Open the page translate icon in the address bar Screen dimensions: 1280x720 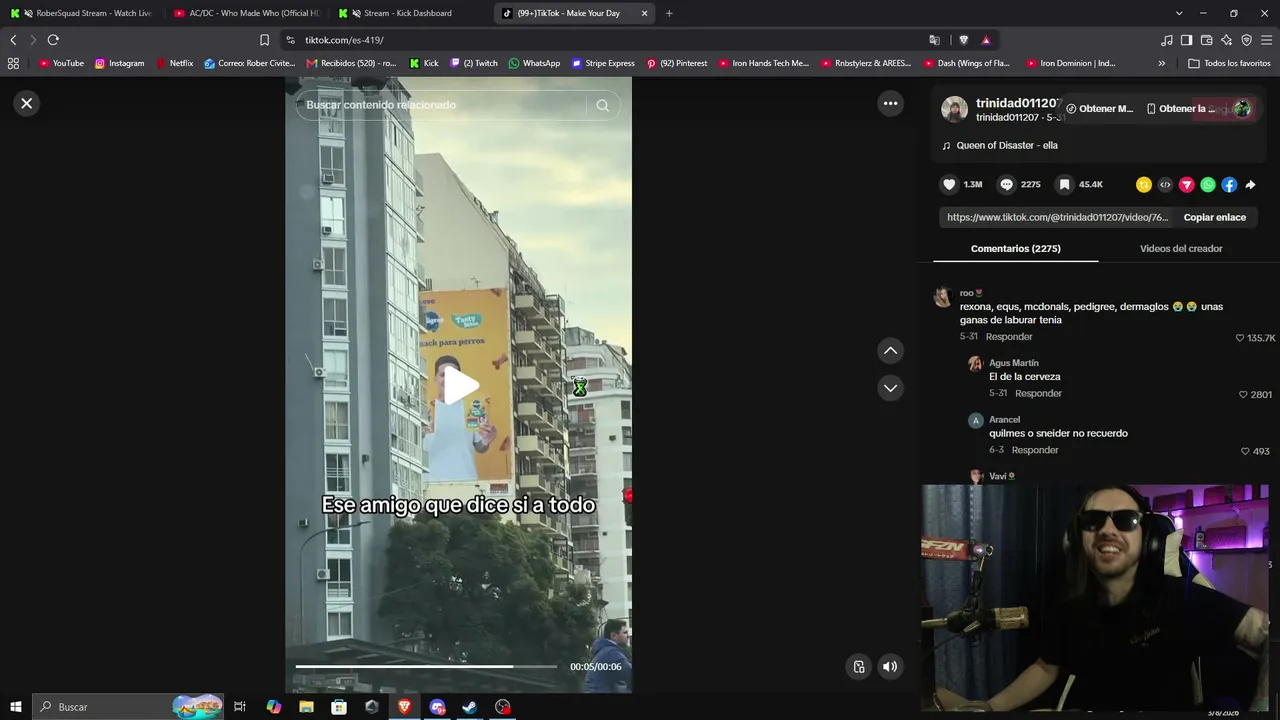(934, 40)
